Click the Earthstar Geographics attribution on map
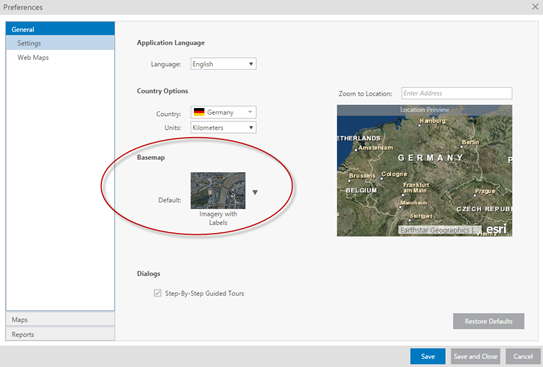Image resolution: width=543 pixels, height=367 pixels. pos(439,230)
